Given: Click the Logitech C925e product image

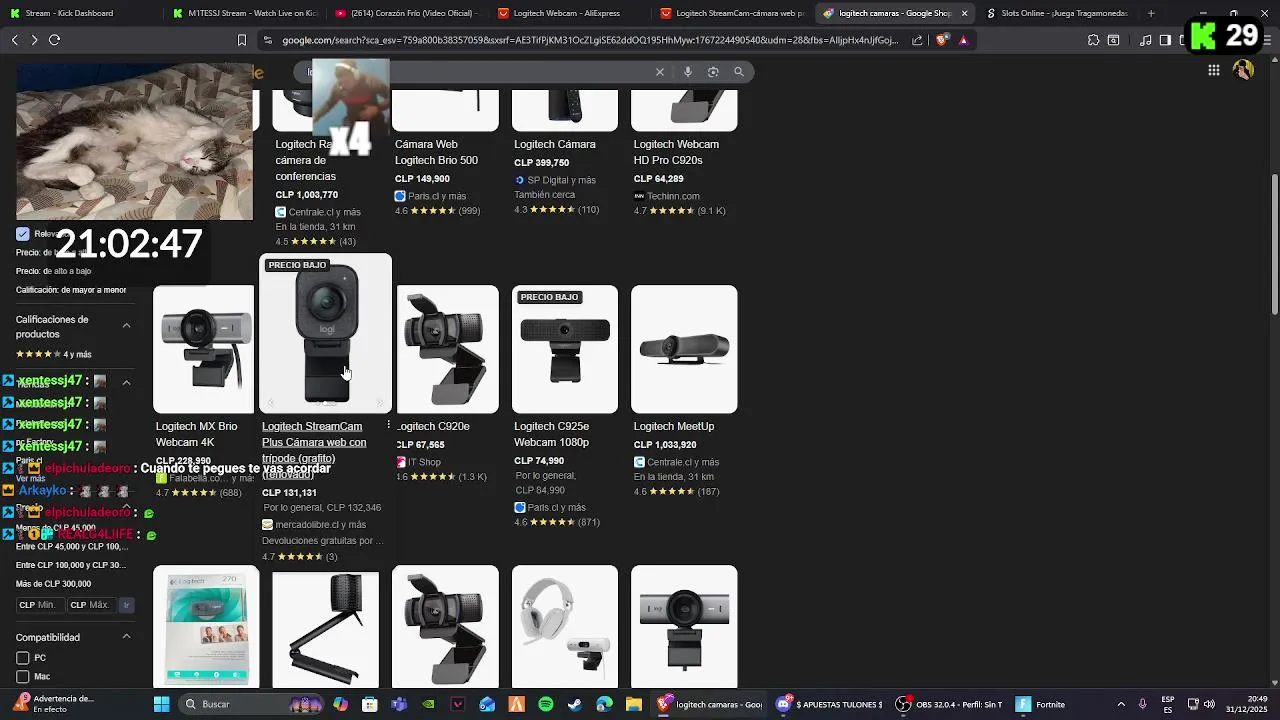Looking at the screenshot, I should pos(565,349).
